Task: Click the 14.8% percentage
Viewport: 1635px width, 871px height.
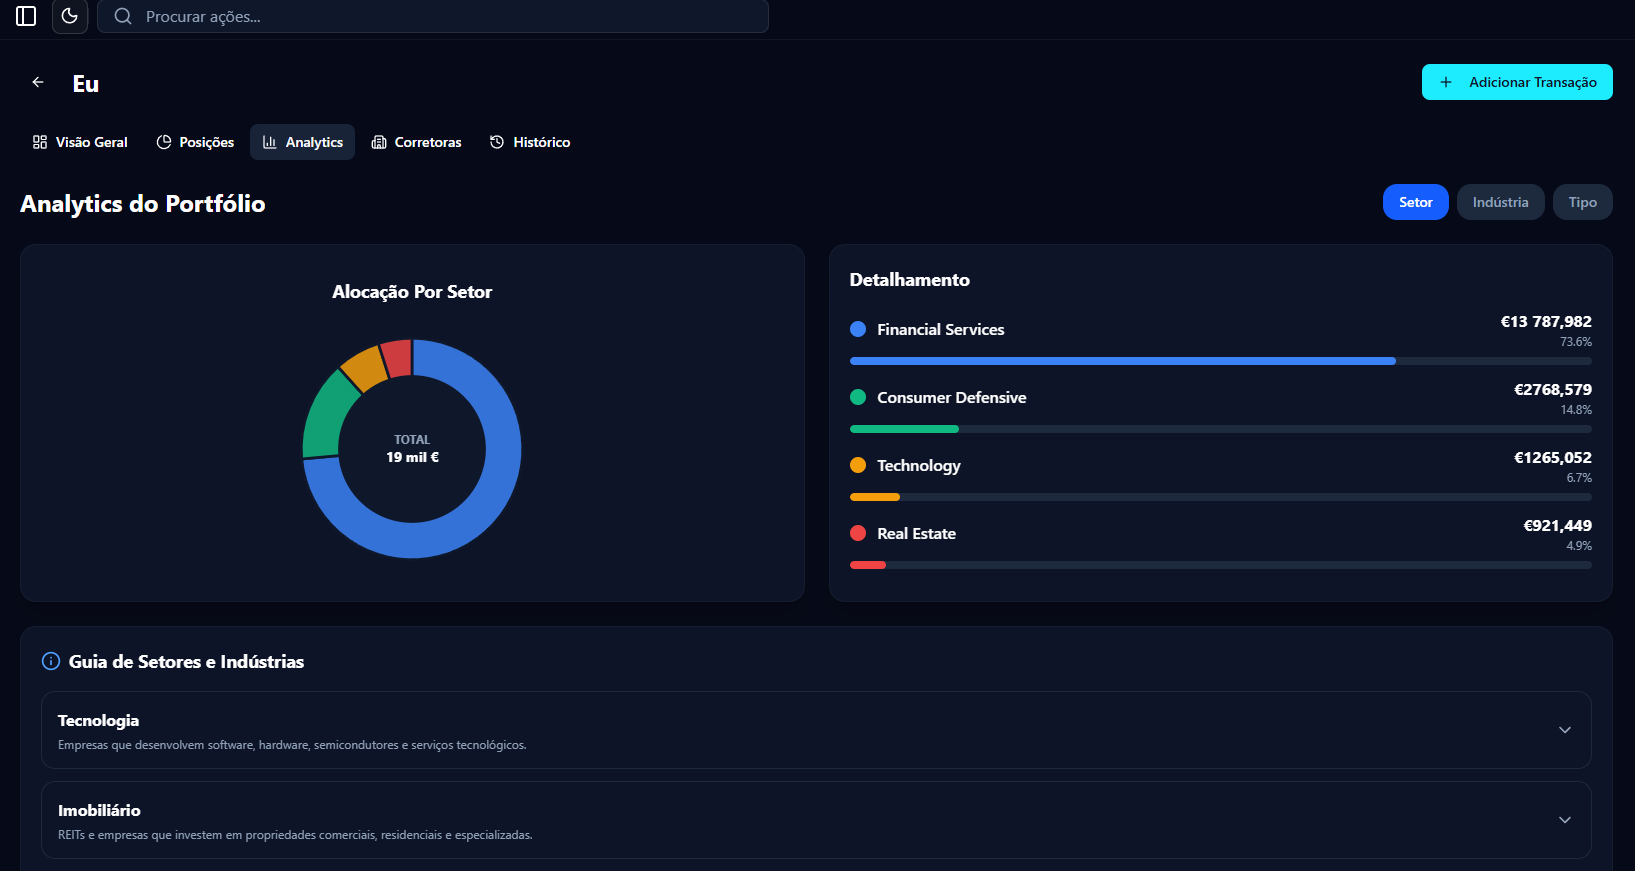Action: point(1576,410)
